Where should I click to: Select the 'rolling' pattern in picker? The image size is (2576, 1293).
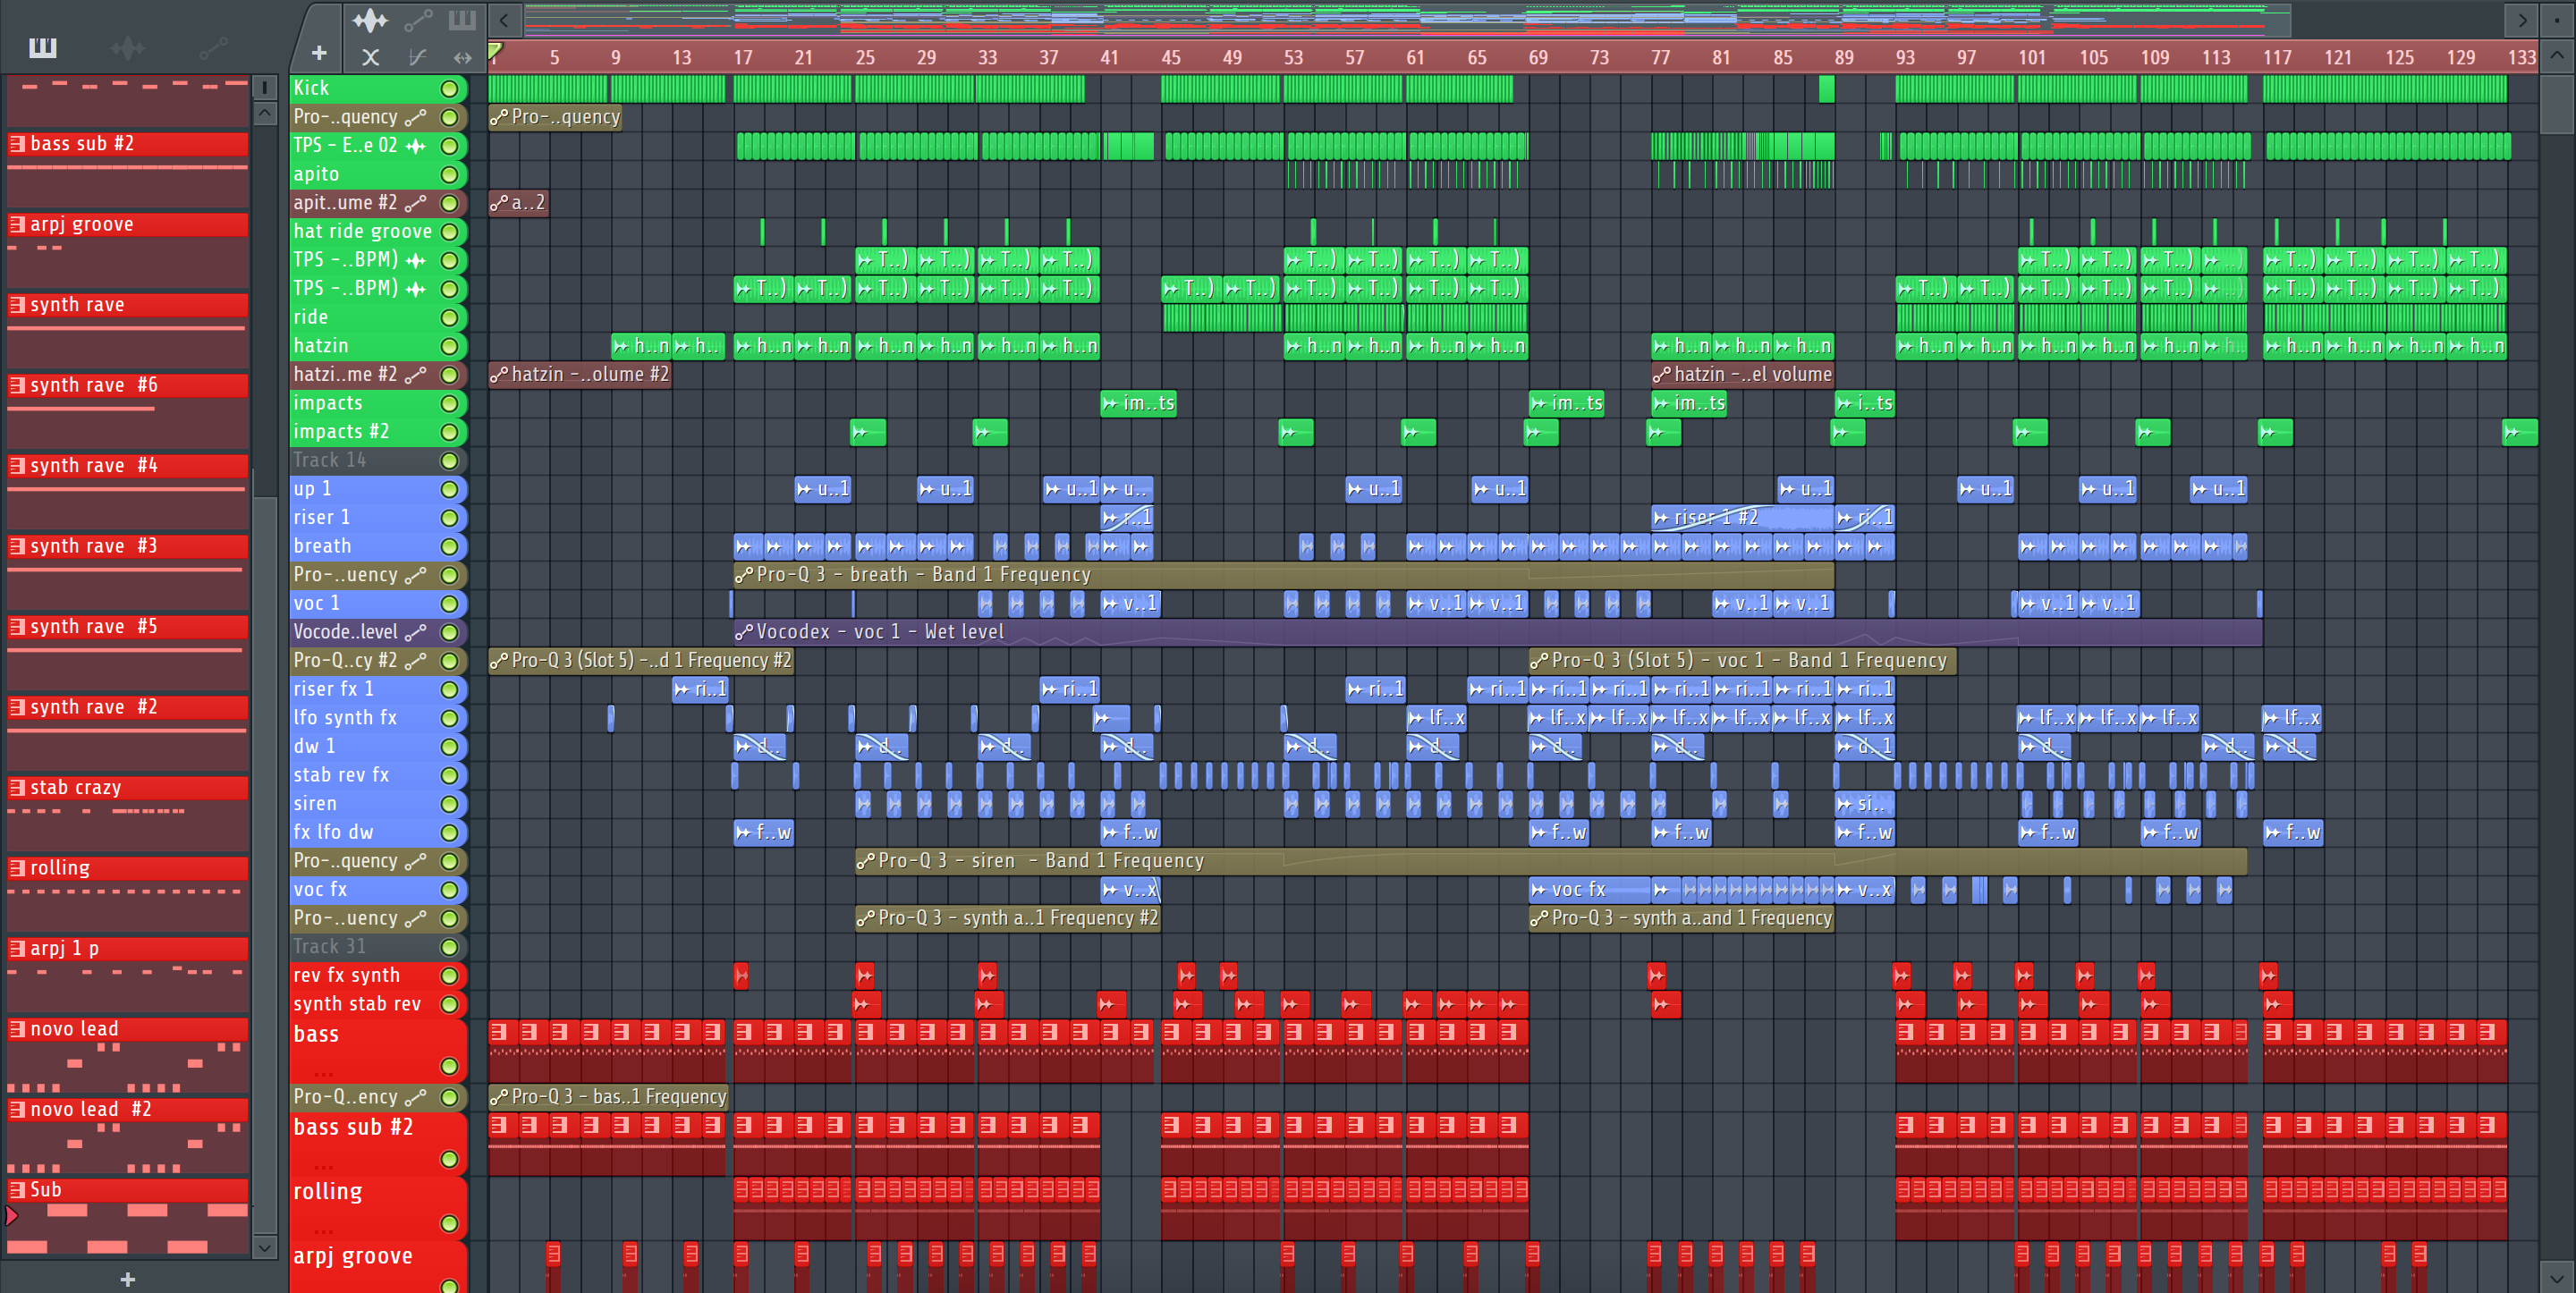click(128, 868)
